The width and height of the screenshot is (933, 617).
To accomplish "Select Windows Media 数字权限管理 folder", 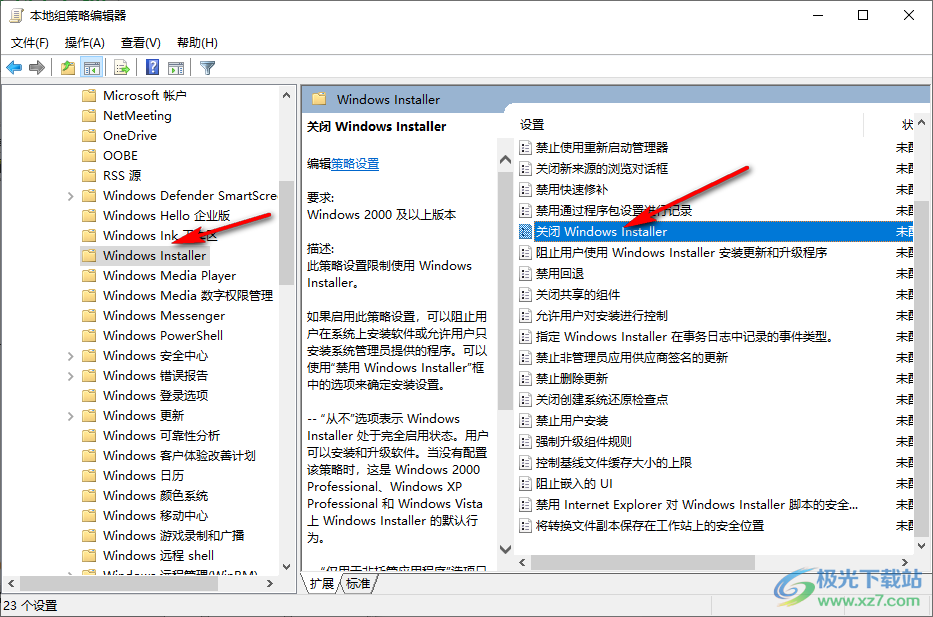I will 187,295.
